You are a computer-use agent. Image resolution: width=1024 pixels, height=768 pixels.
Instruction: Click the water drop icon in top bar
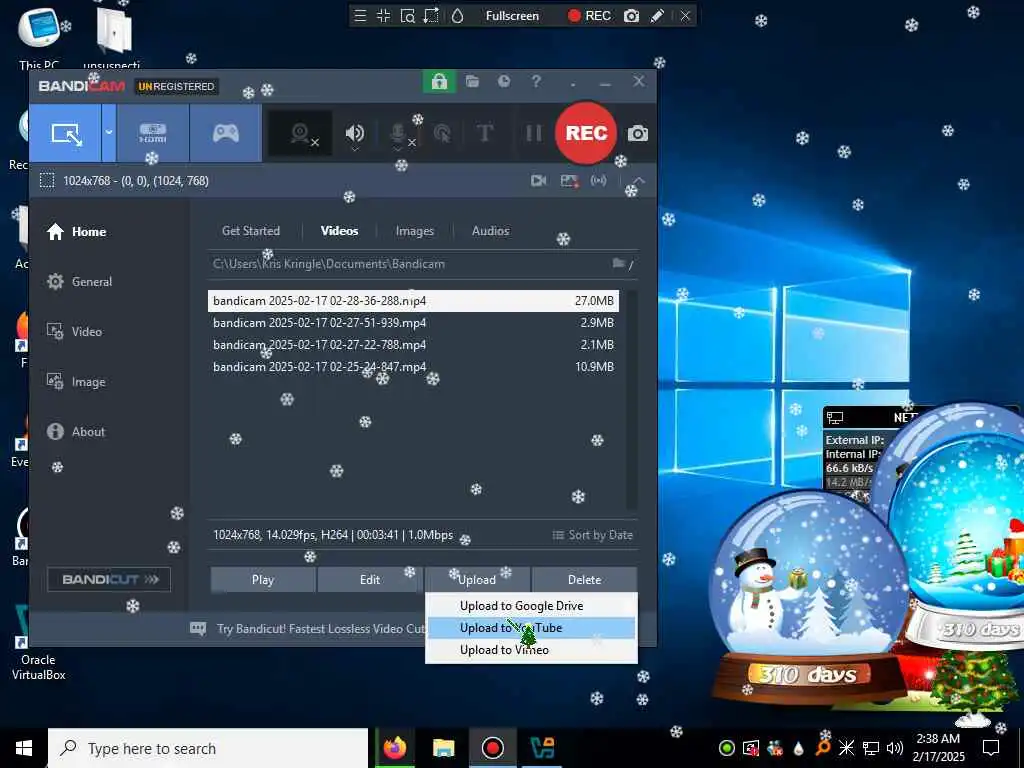(x=457, y=16)
